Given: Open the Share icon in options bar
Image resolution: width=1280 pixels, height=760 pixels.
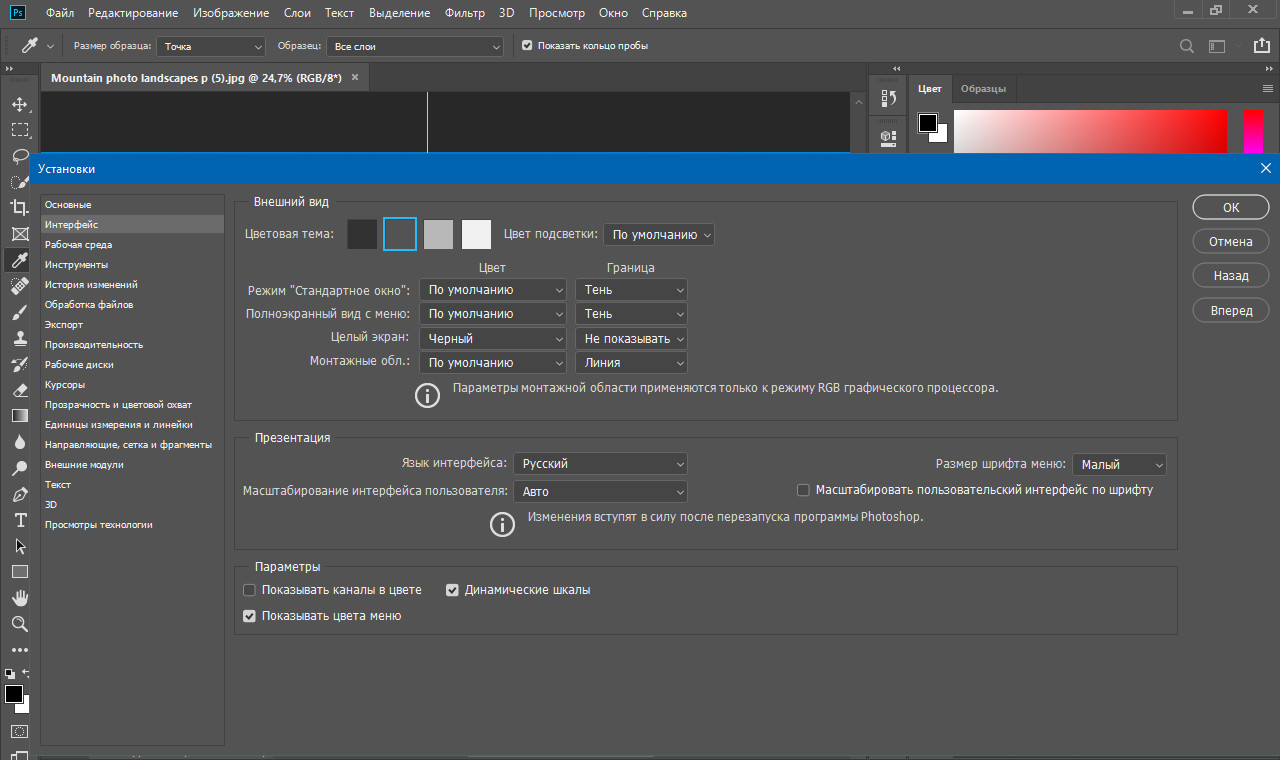Looking at the screenshot, I should (x=1263, y=46).
